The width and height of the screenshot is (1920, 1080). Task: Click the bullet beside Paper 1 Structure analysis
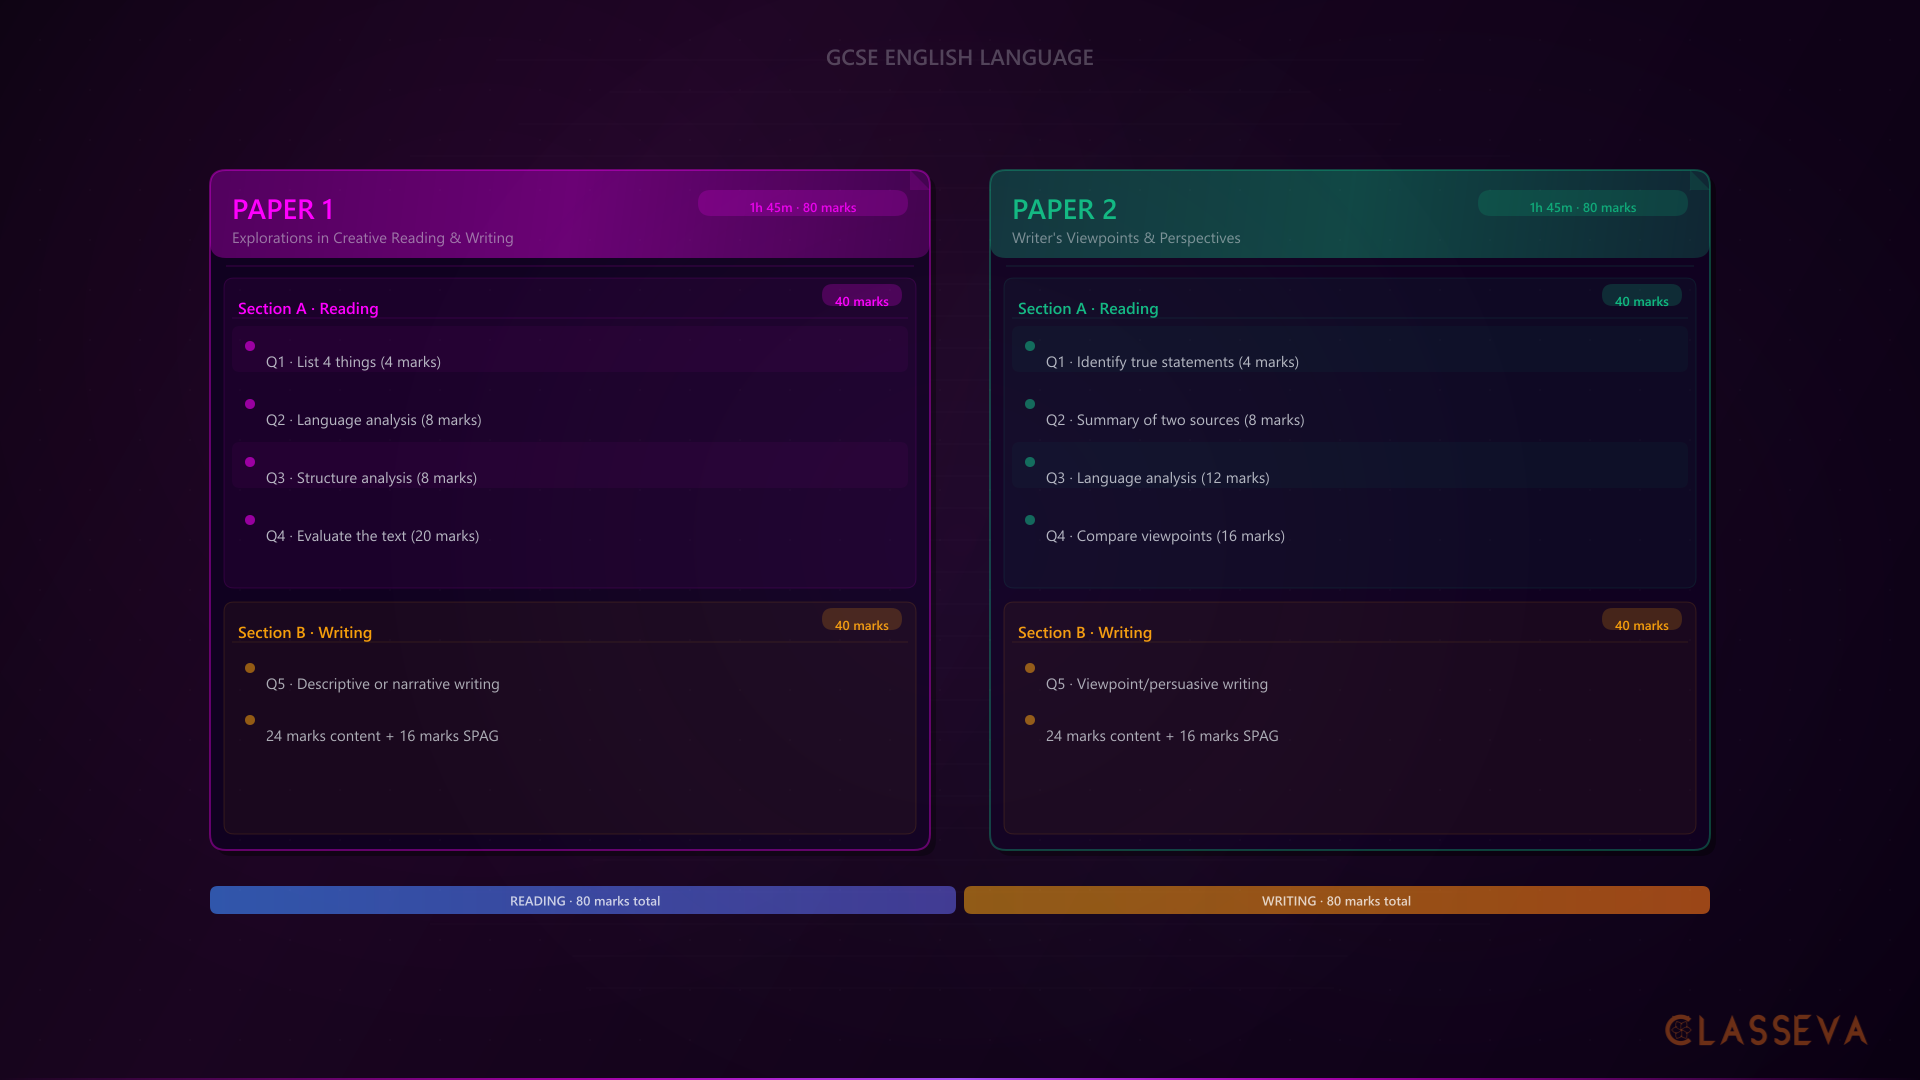click(250, 462)
